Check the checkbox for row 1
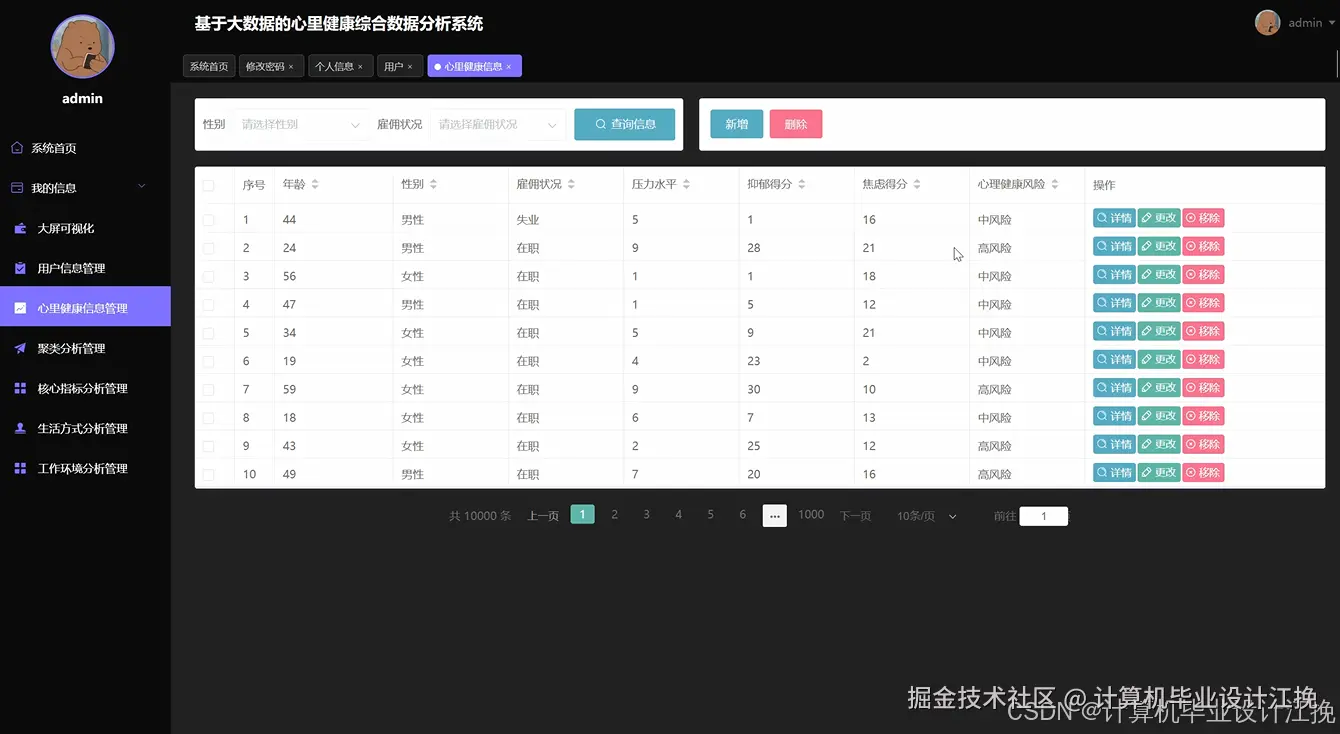The width and height of the screenshot is (1340, 734). [x=208, y=219]
